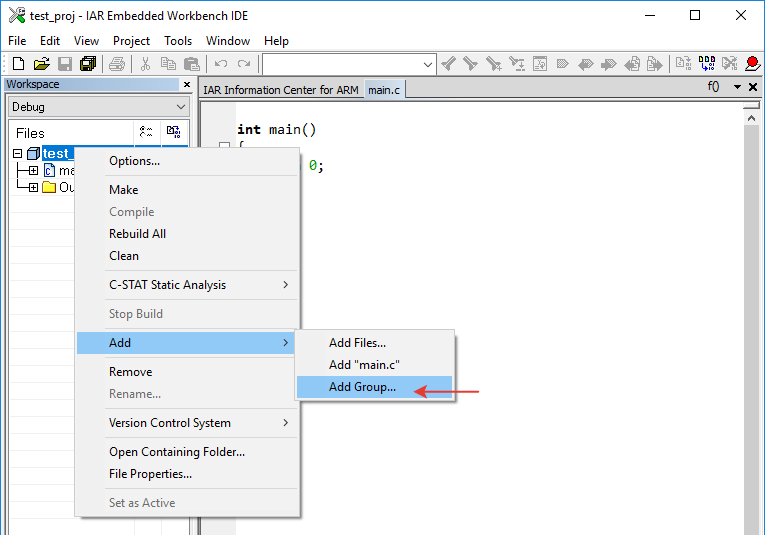The height and width of the screenshot is (535, 765).
Task: Open the Project menu
Action: pyautogui.click(x=131, y=41)
